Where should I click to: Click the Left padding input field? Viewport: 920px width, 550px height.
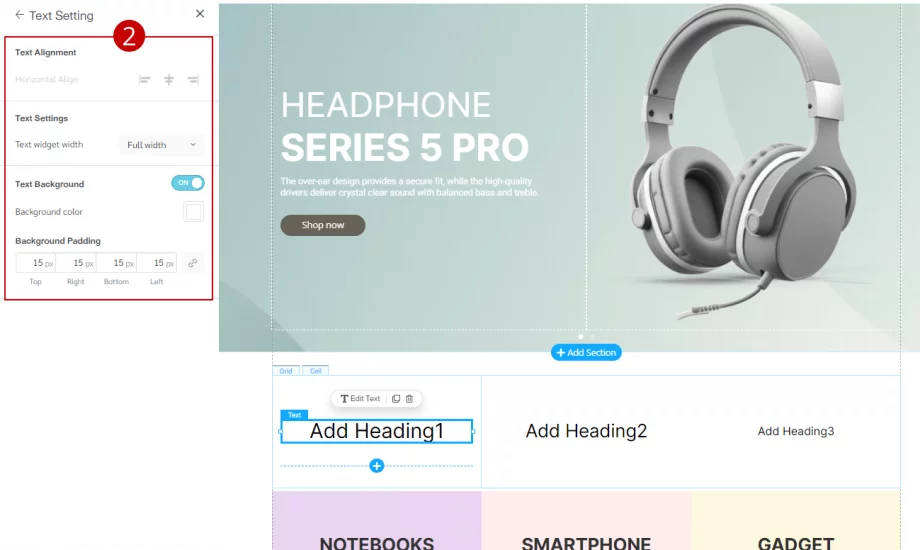click(157, 263)
